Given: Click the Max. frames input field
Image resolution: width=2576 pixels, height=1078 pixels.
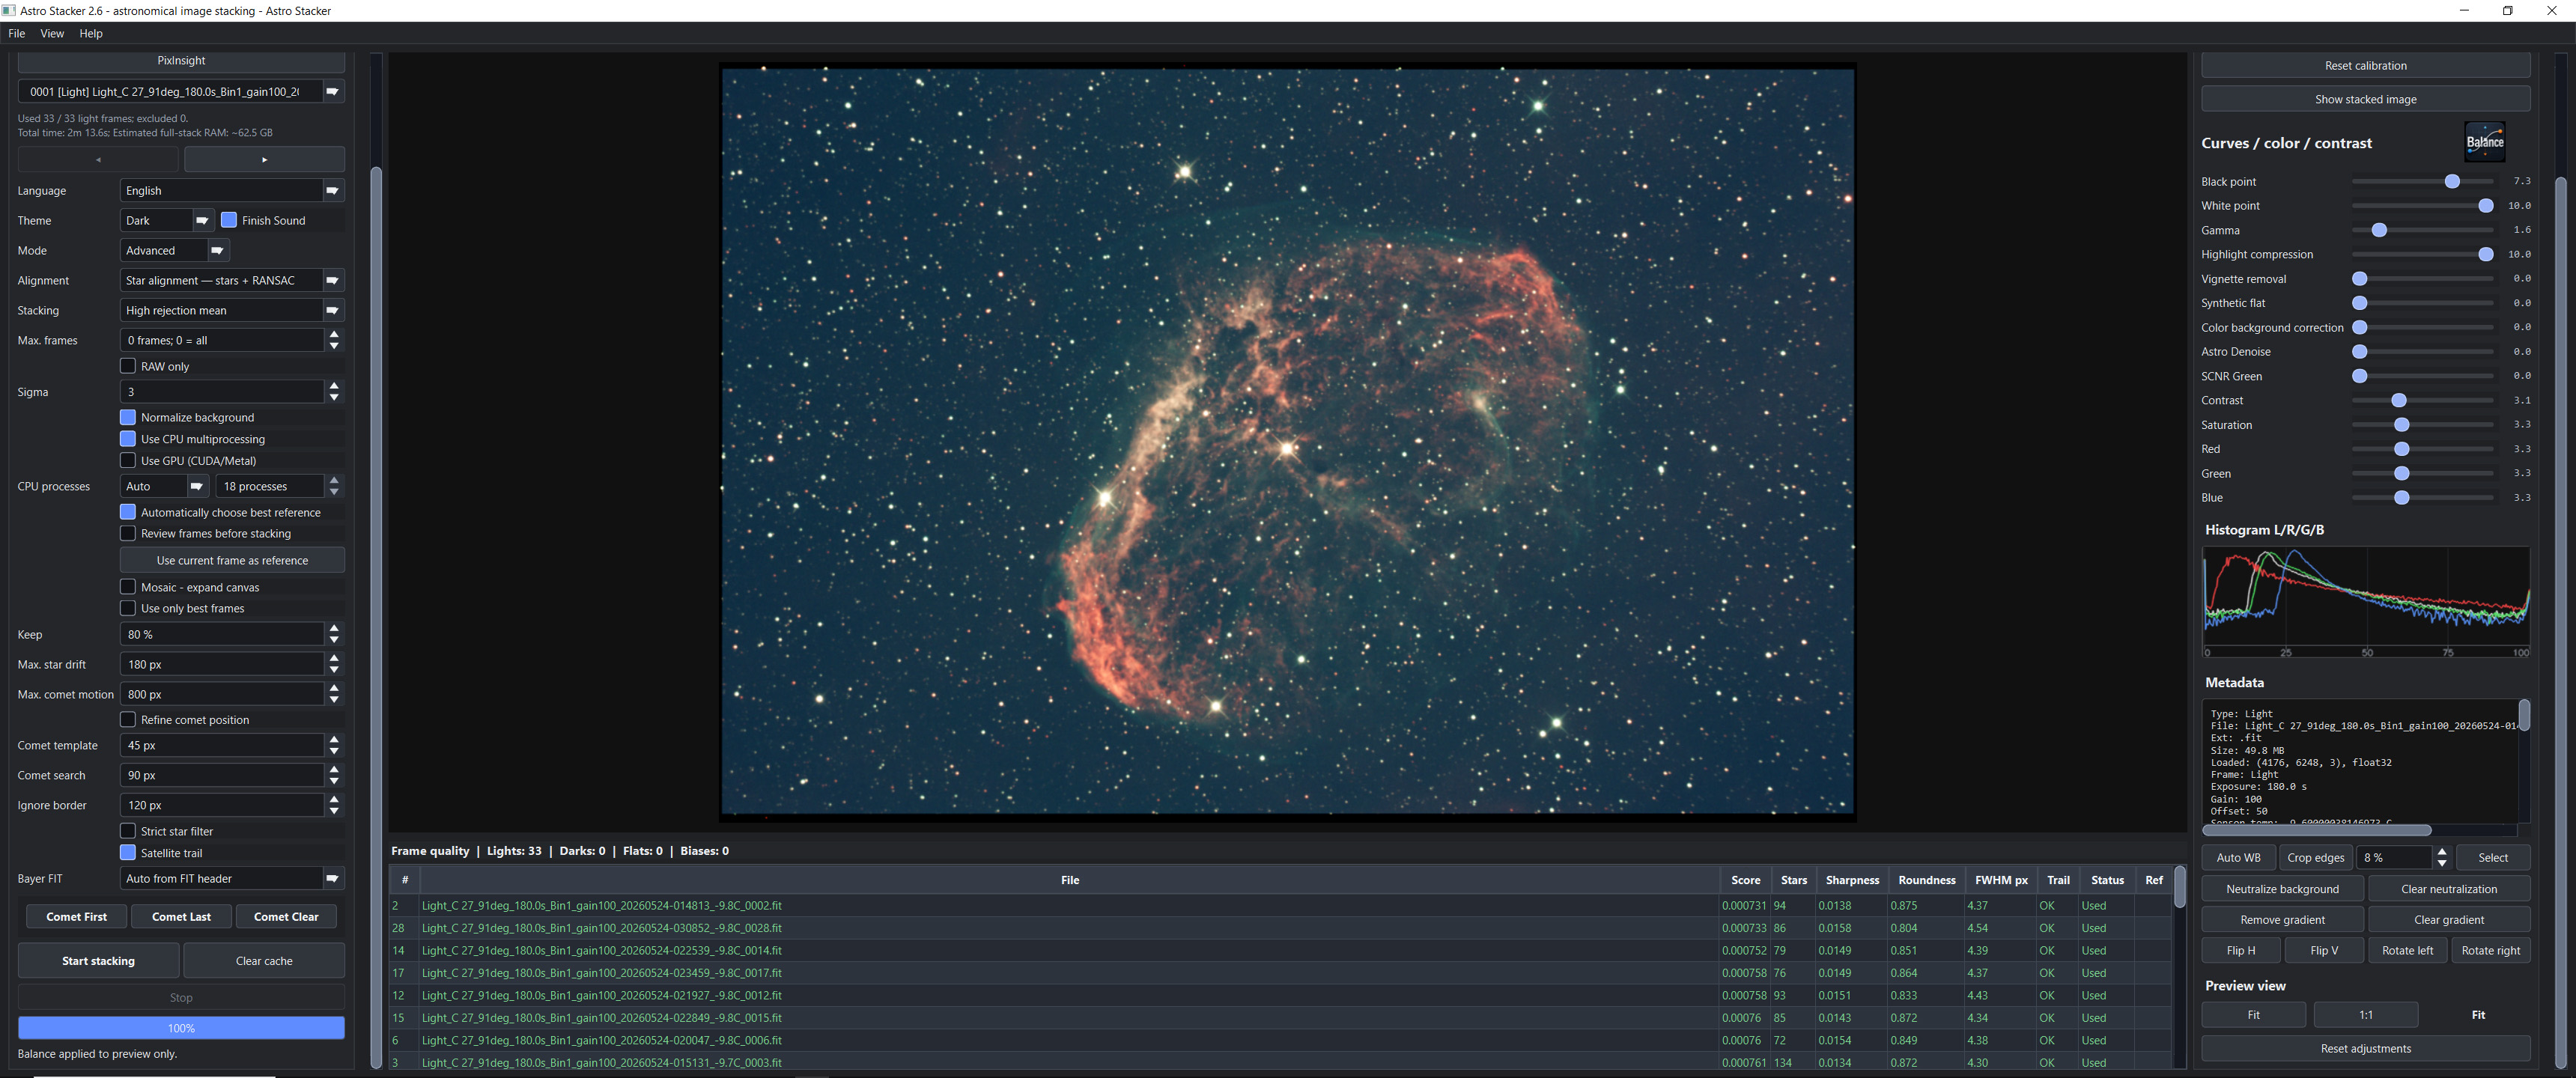Looking at the screenshot, I should [222, 340].
